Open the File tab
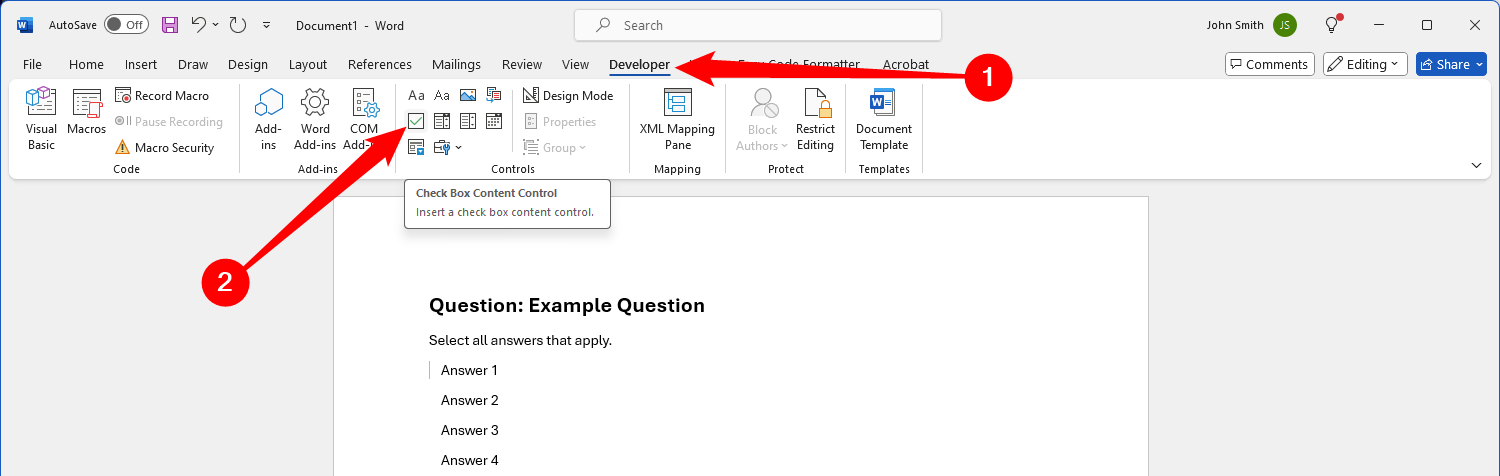 pos(32,64)
